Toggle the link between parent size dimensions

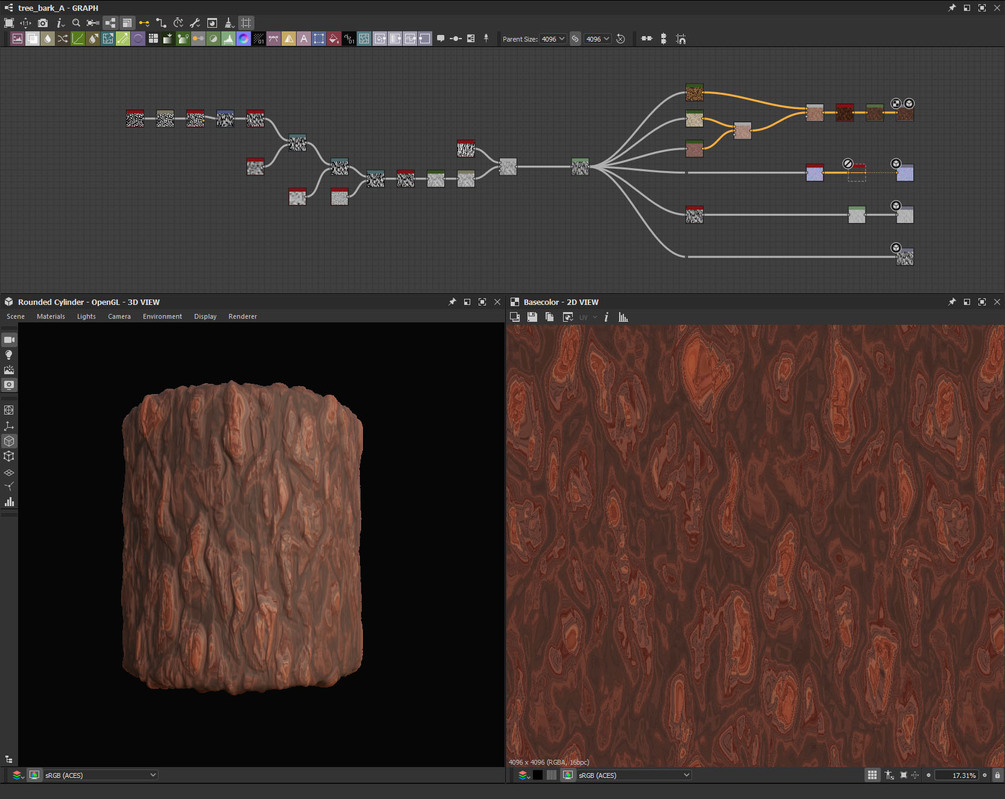[575, 39]
